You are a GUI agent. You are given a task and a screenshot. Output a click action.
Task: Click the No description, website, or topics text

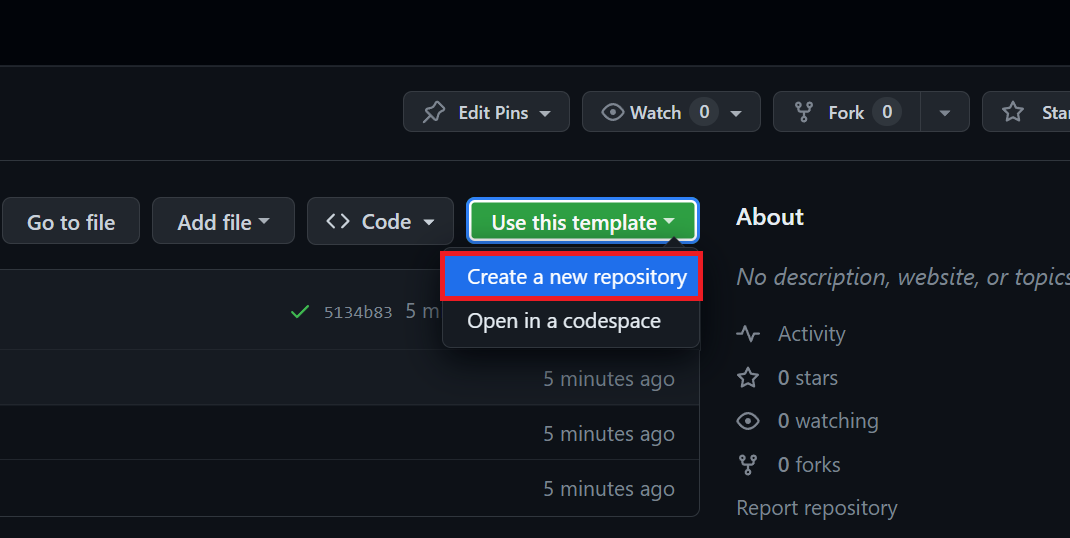click(x=903, y=277)
